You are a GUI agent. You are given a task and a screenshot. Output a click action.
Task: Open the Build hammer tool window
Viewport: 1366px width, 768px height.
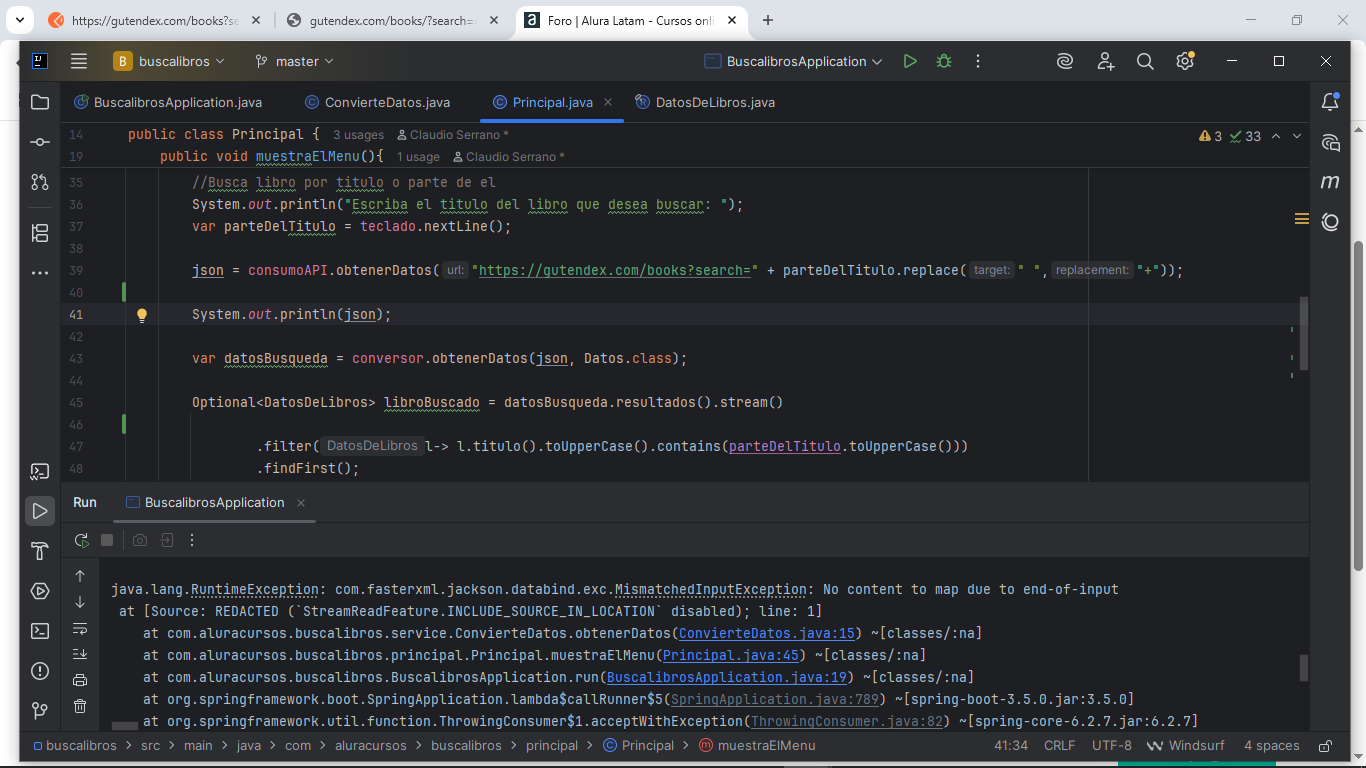pyautogui.click(x=40, y=551)
